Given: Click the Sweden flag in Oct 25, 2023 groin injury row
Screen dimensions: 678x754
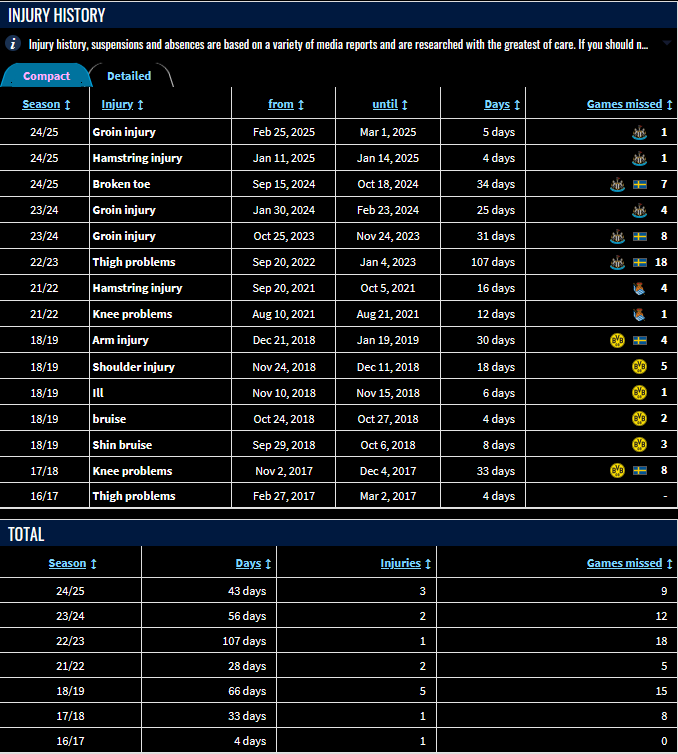Looking at the screenshot, I should click(640, 236).
